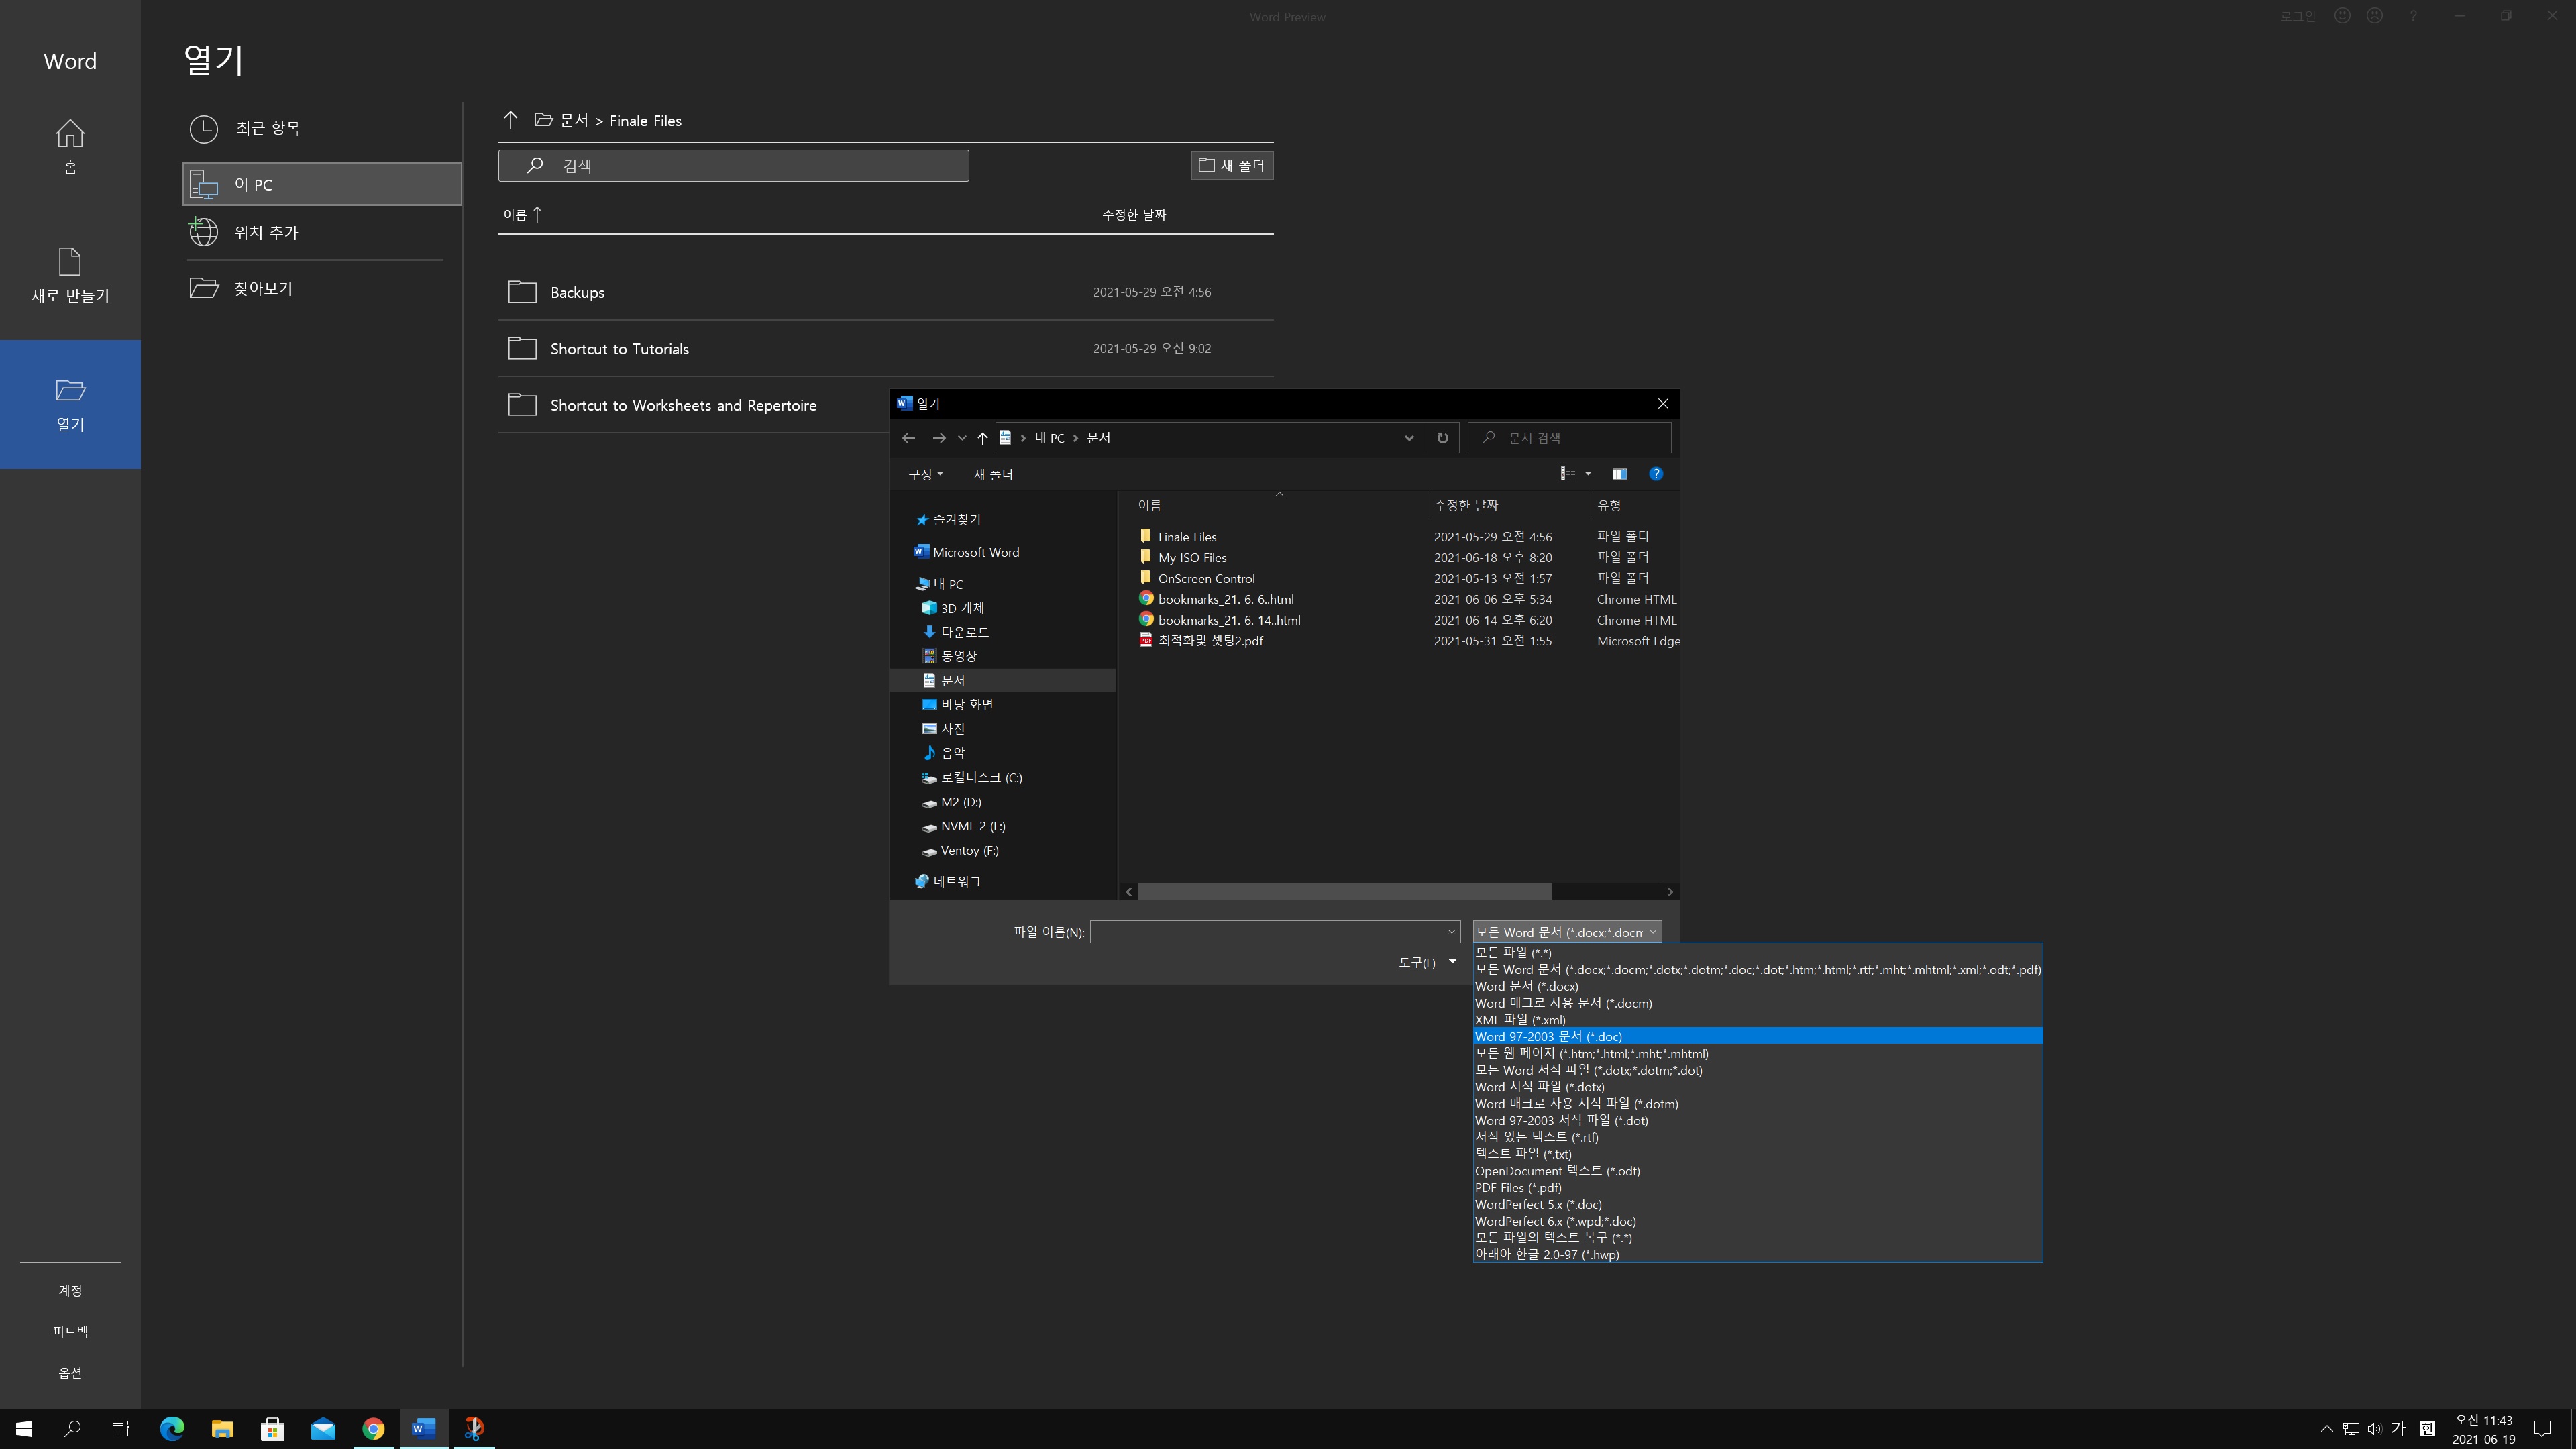Change view layout icon in dialog
2576x1449 pixels.
tap(1568, 474)
